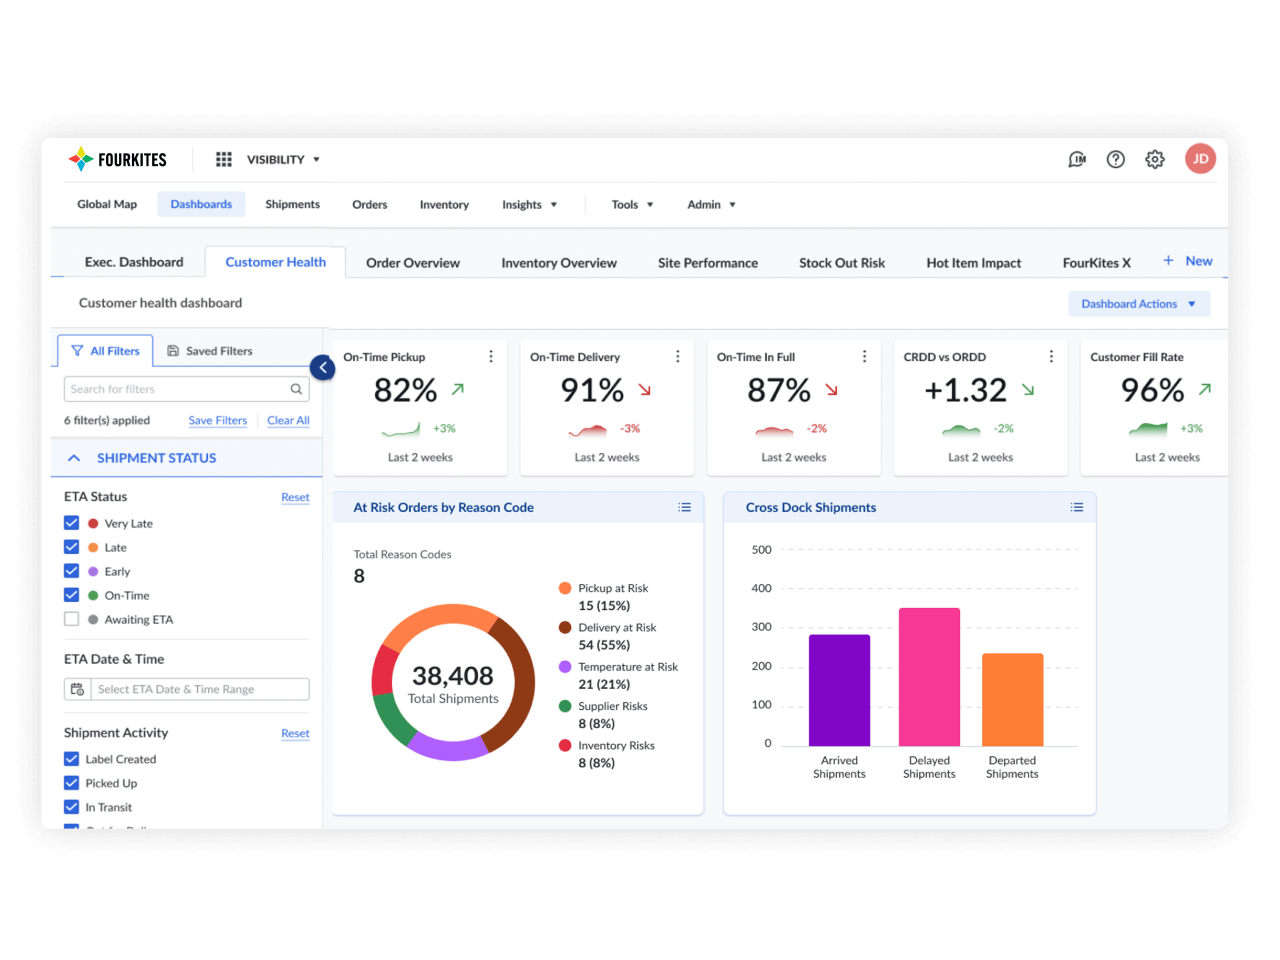Uncheck the Very Late checkbox
Image resolution: width=1280 pixels, height=960 pixels.
[71, 523]
